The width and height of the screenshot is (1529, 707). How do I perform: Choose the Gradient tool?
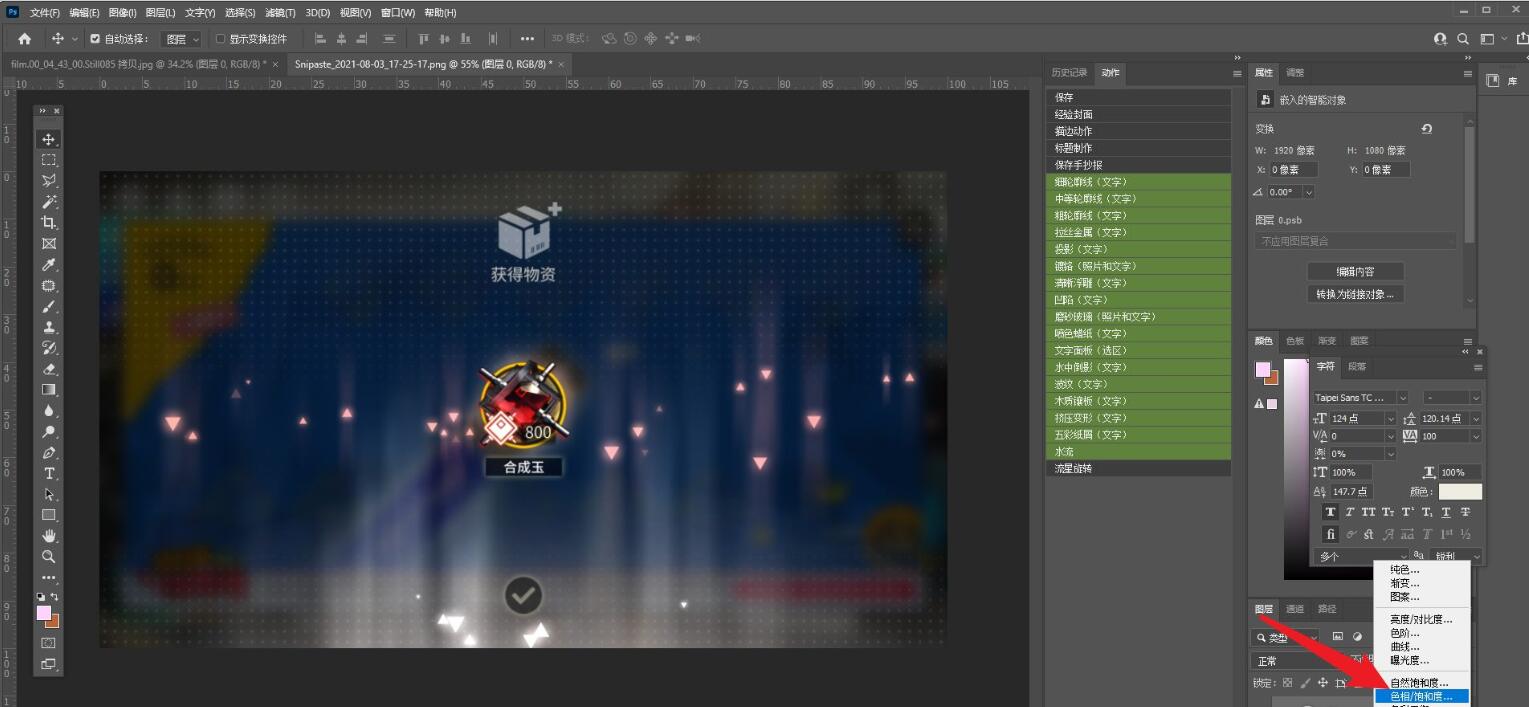(x=49, y=390)
